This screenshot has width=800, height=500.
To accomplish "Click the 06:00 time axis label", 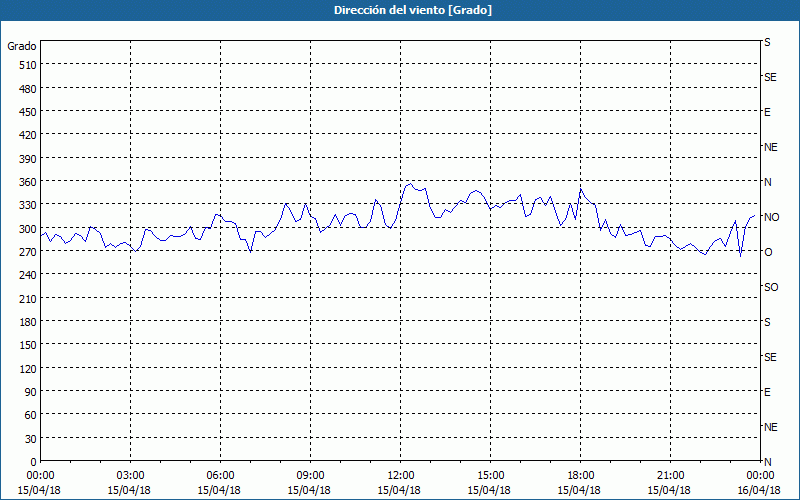I will [220, 476].
